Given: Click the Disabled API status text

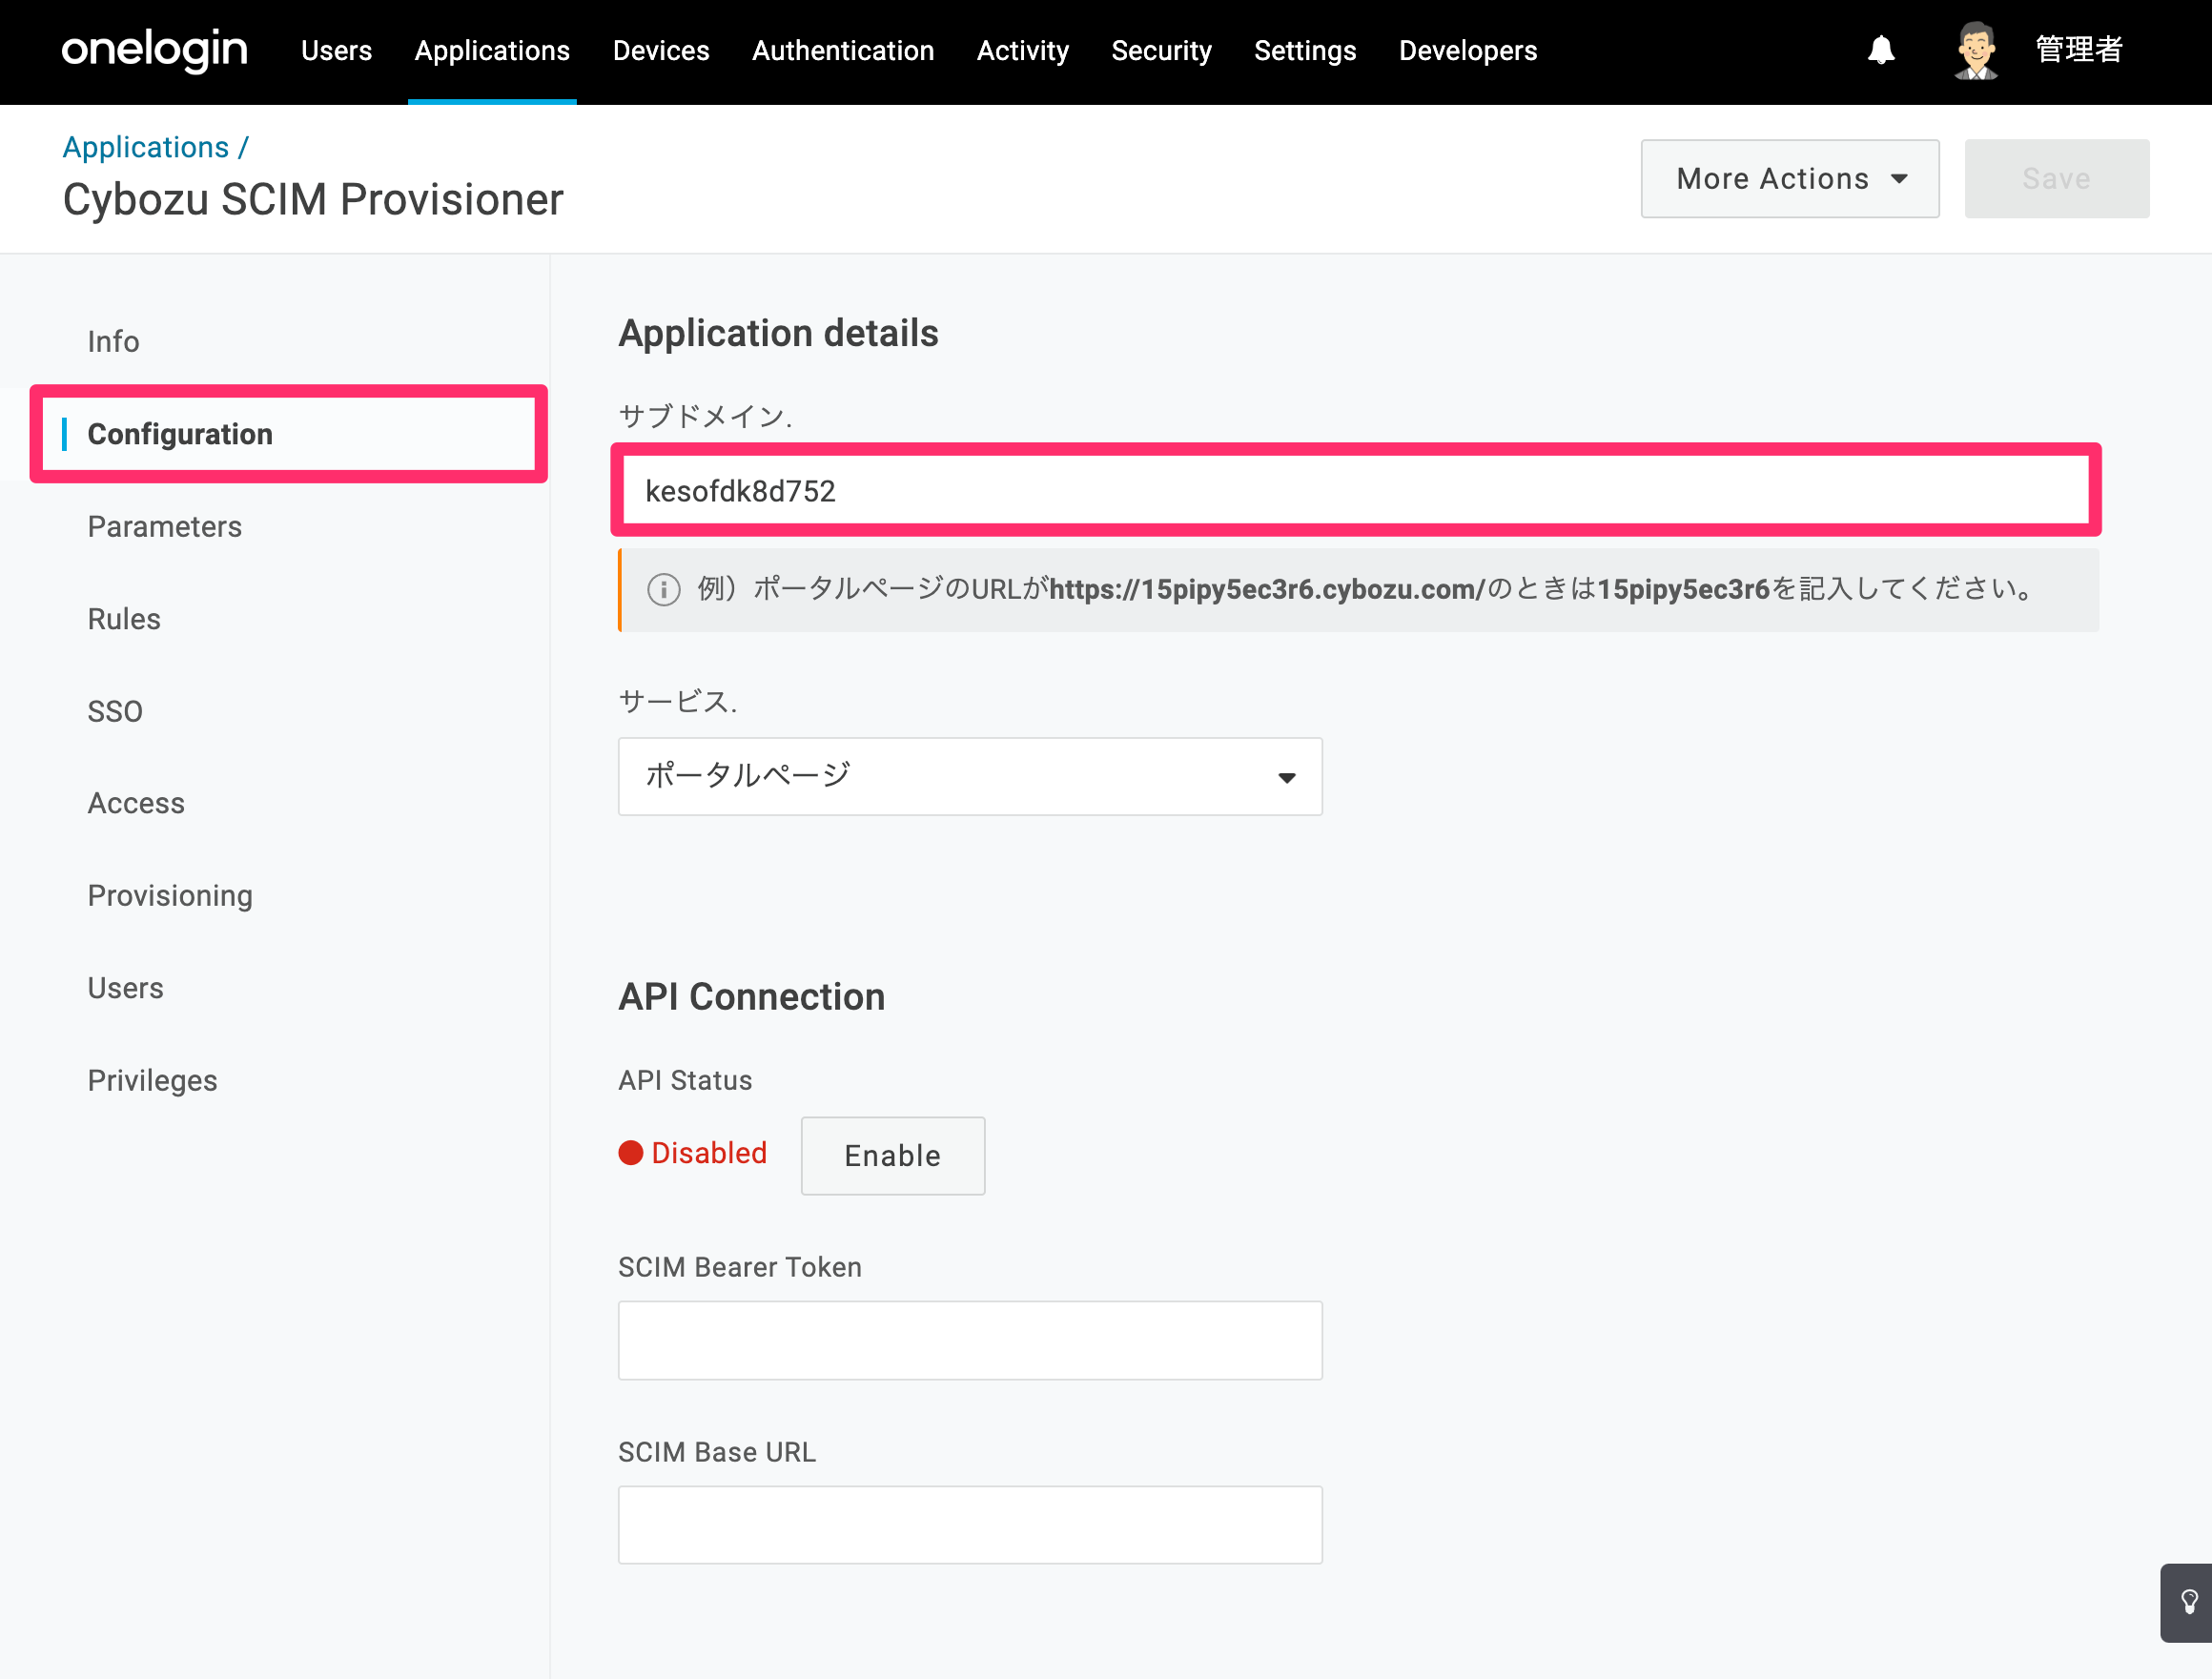Looking at the screenshot, I should [709, 1154].
